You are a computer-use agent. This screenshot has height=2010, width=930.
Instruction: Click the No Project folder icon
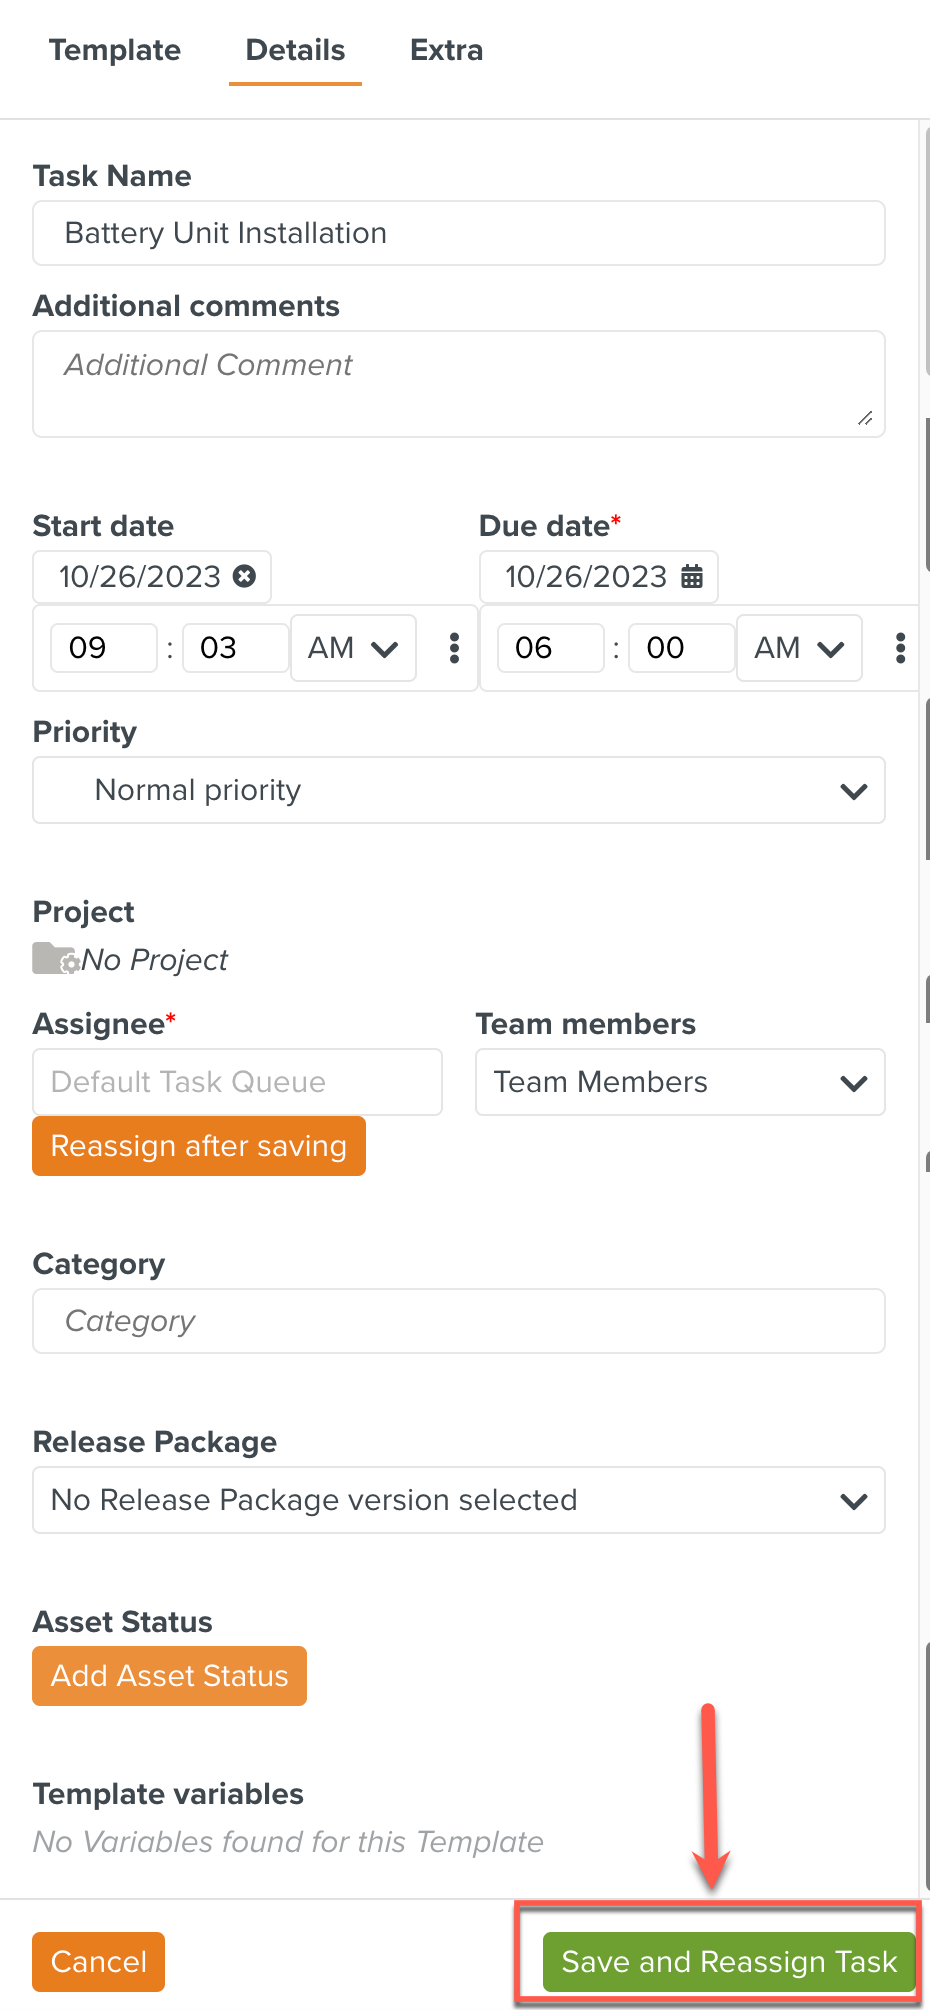pos(56,958)
